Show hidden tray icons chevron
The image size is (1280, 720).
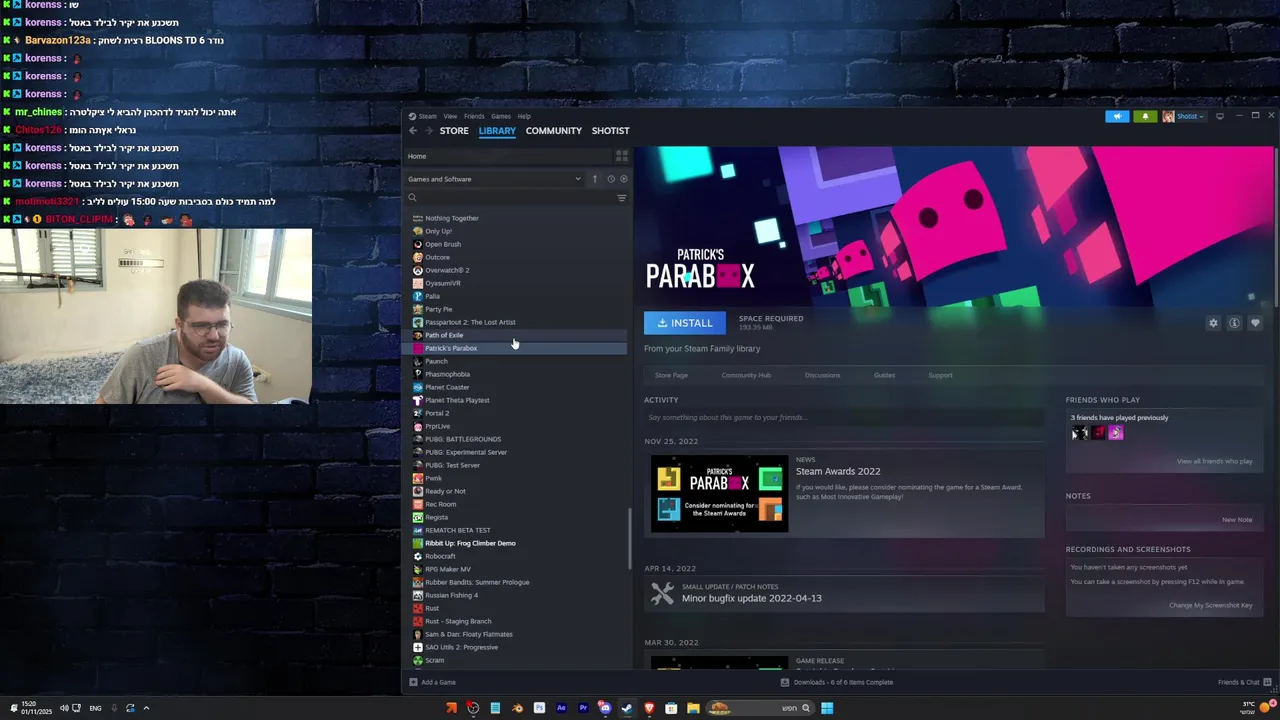point(146,708)
